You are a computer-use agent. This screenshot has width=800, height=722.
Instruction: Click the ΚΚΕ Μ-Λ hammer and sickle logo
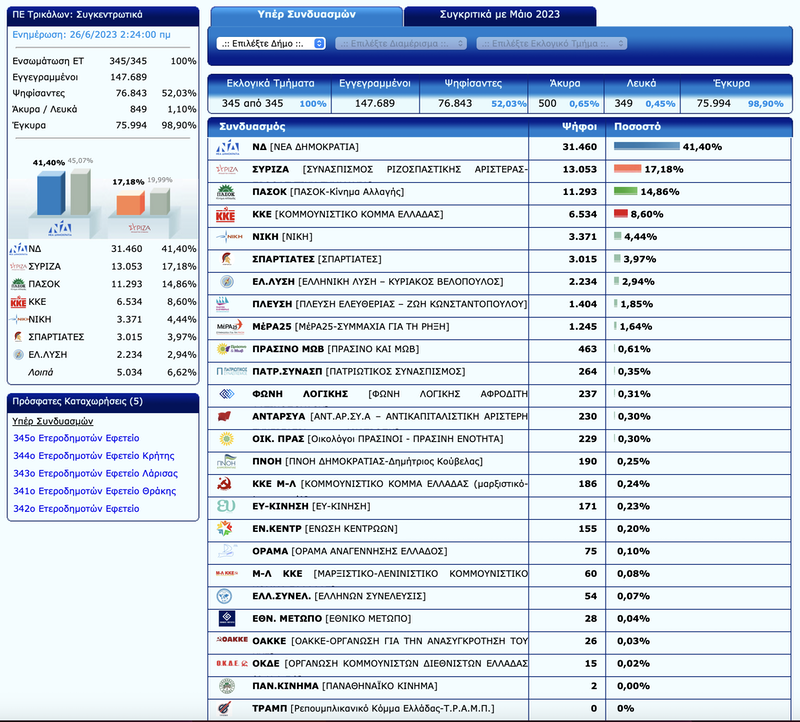(x=225, y=484)
